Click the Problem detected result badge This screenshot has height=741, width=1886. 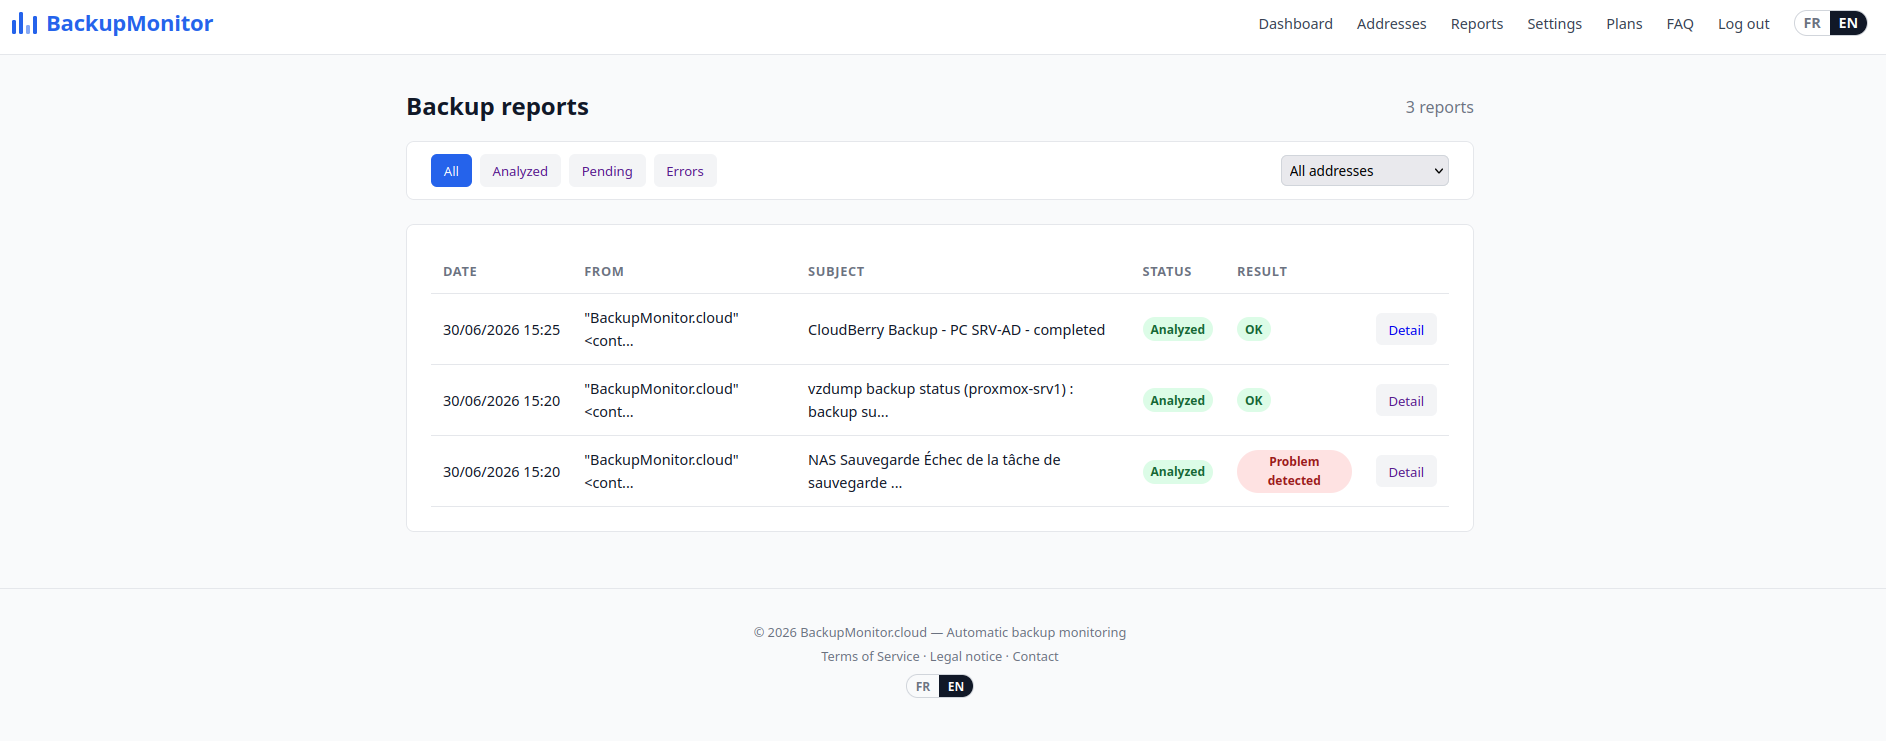(1294, 471)
